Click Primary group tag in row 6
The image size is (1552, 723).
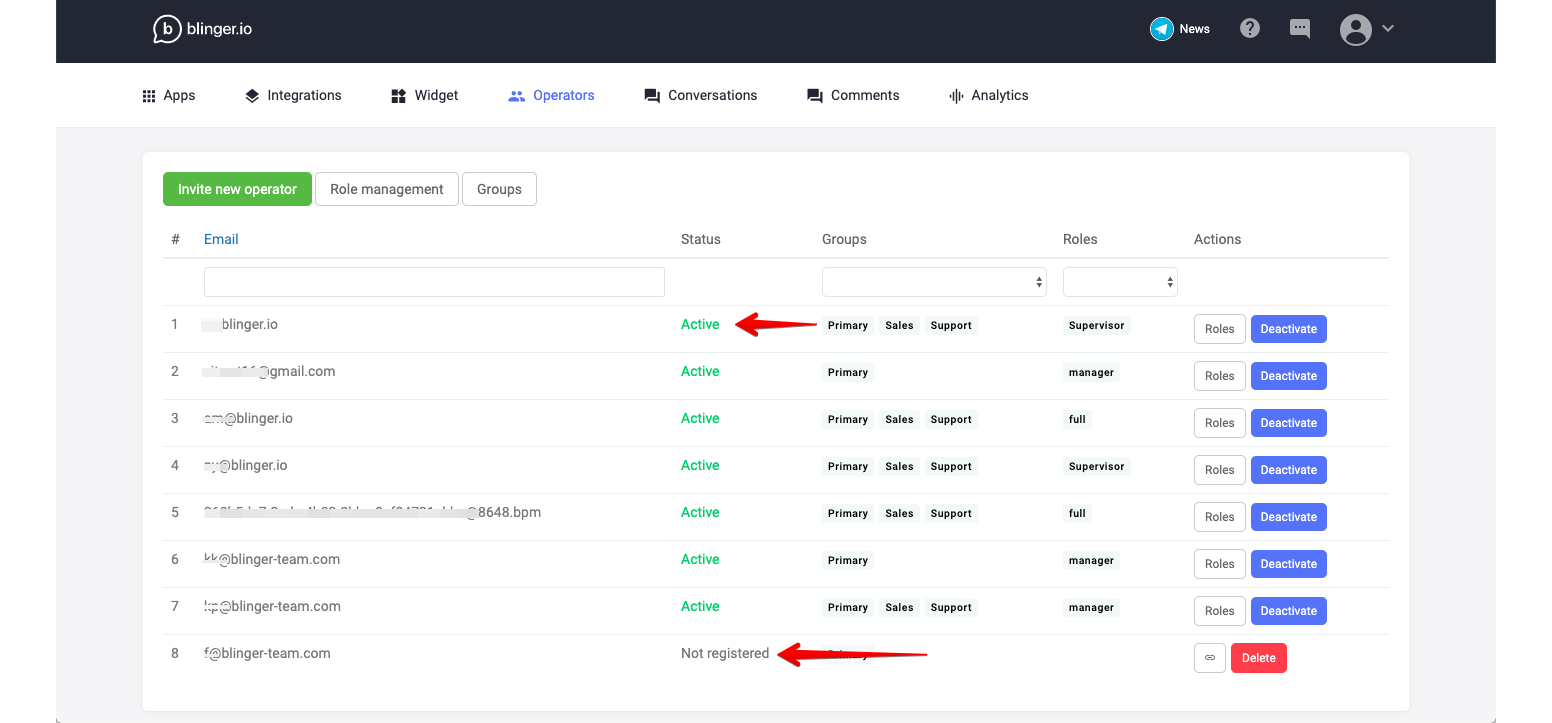(848, 560)
